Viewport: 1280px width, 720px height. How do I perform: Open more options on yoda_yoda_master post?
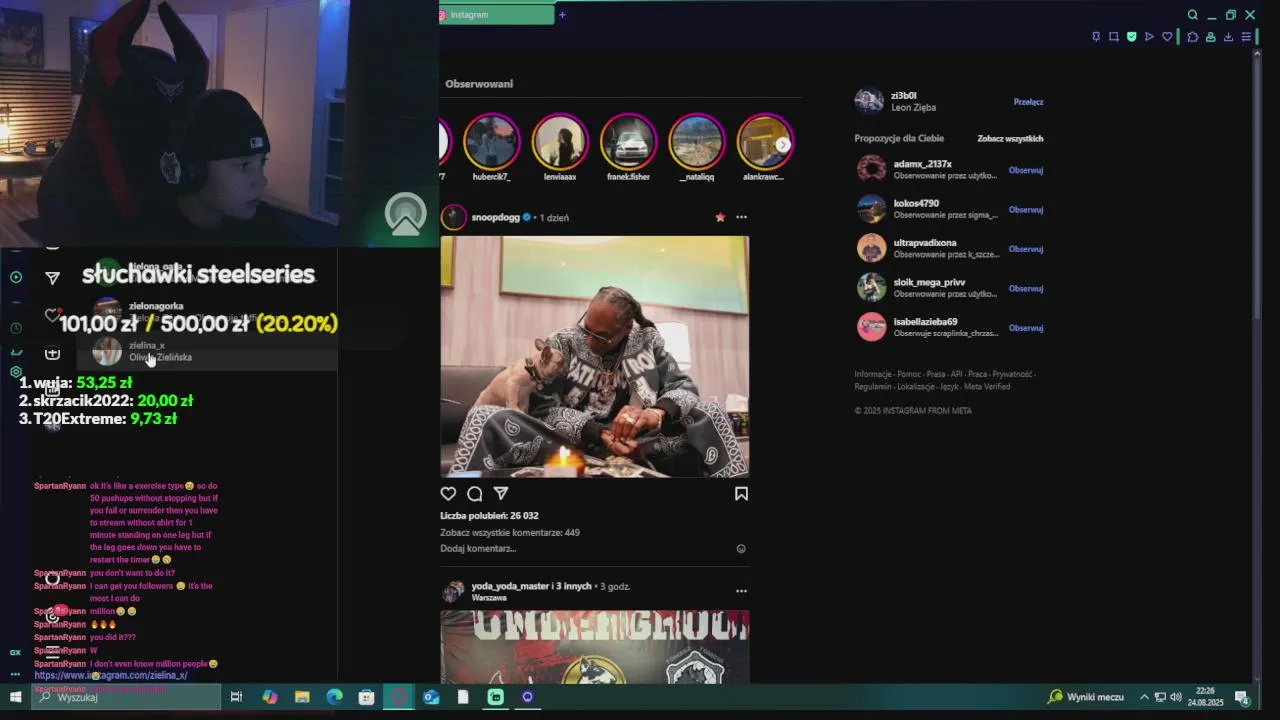(x=741, y=591)
